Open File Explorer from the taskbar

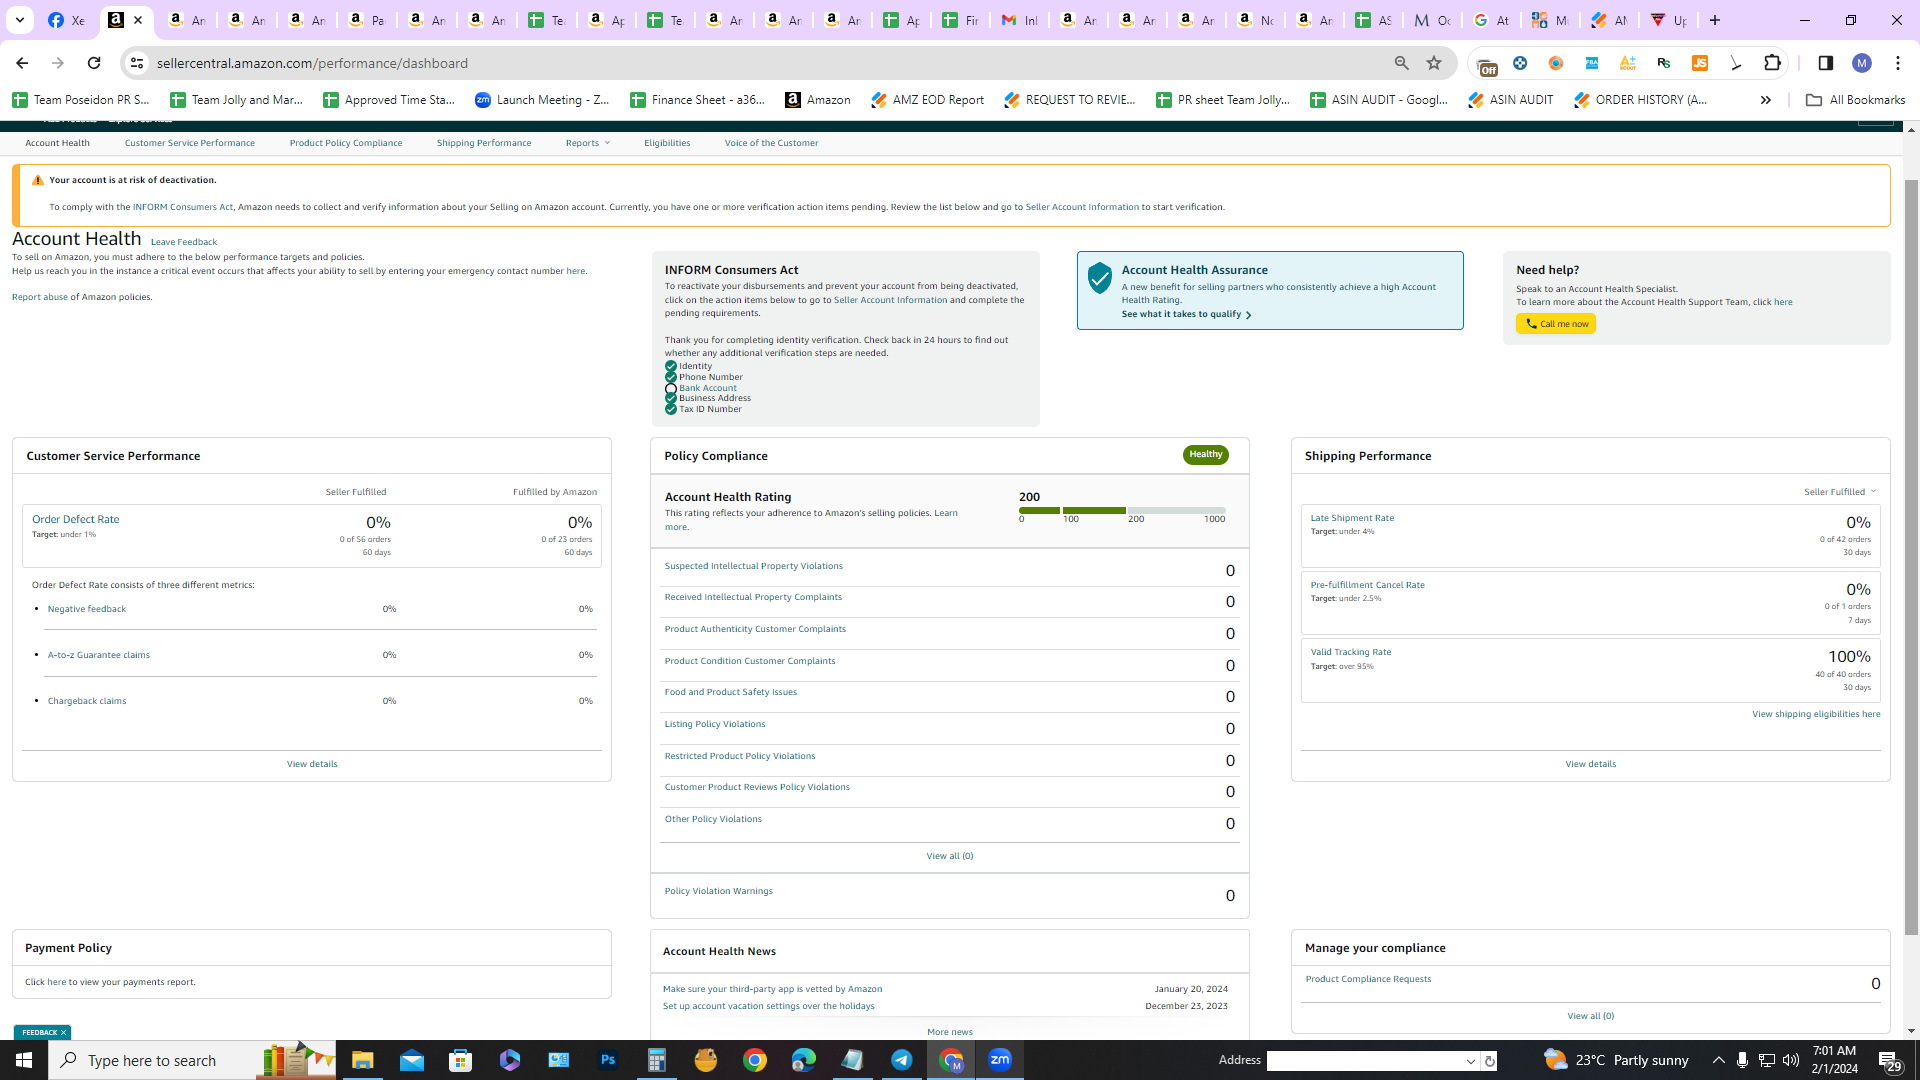point(362,1060)
